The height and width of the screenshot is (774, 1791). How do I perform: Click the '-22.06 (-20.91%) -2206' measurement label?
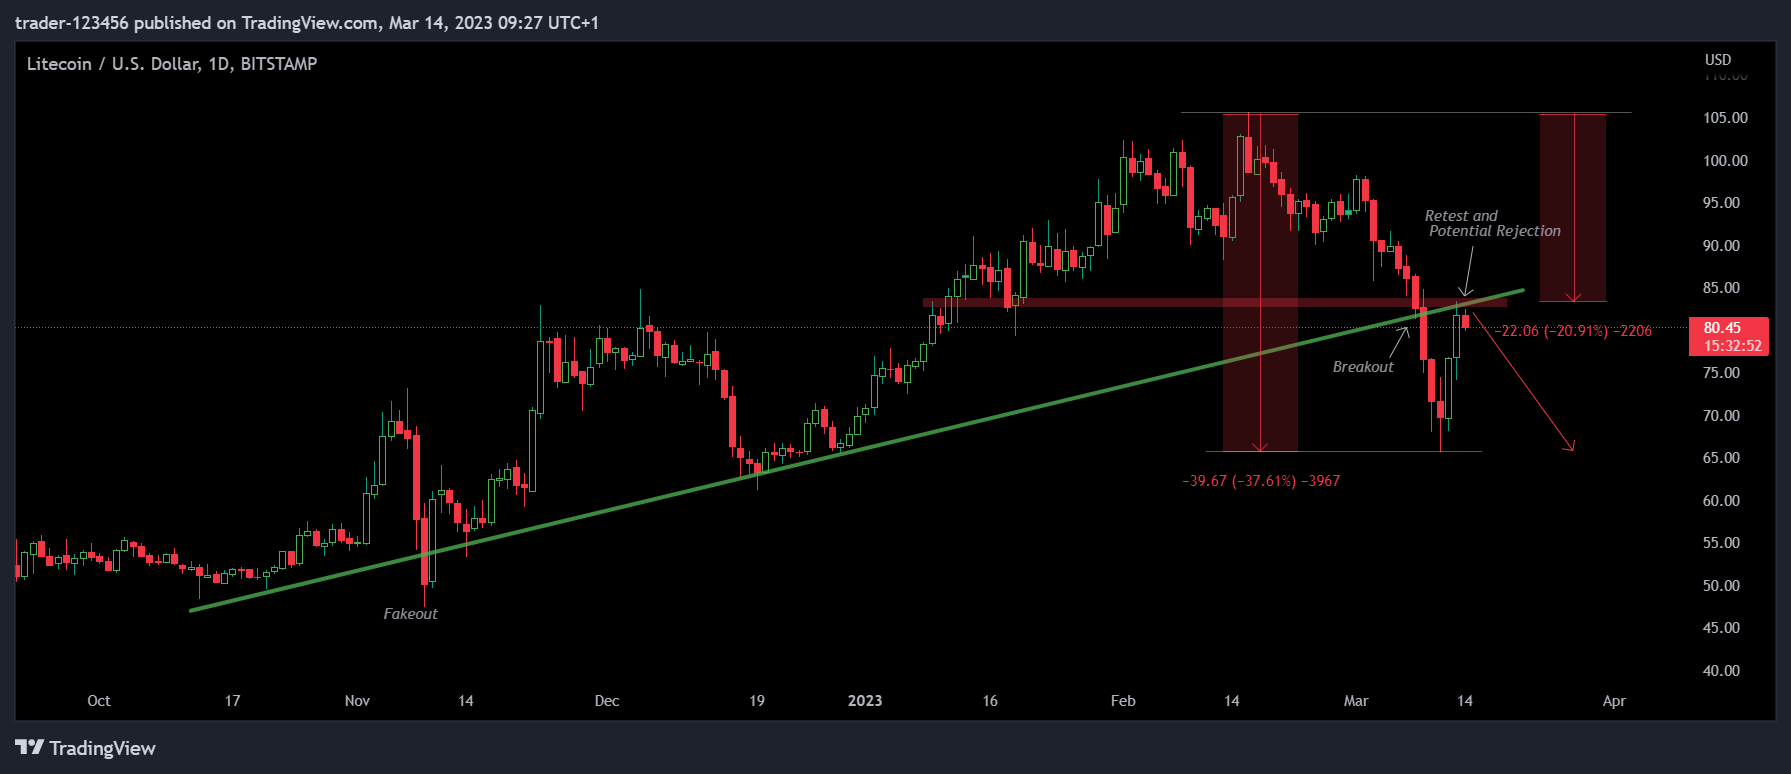click(1573, 331)
